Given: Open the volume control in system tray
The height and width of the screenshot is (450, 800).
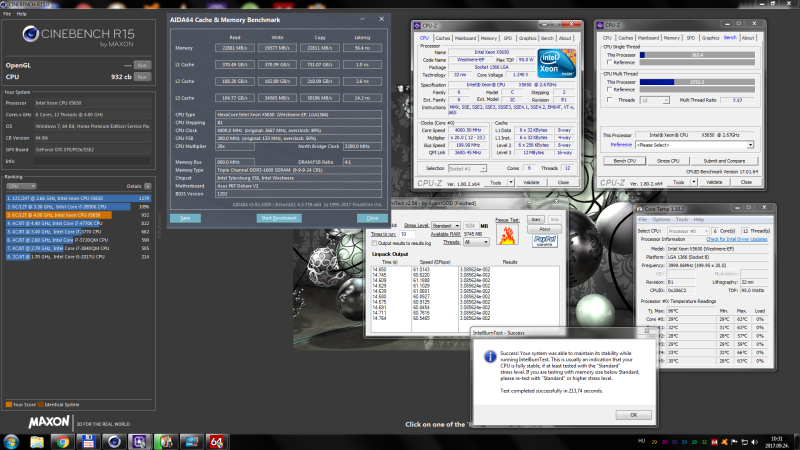Looking at the screenshot, I should point(755,442).
